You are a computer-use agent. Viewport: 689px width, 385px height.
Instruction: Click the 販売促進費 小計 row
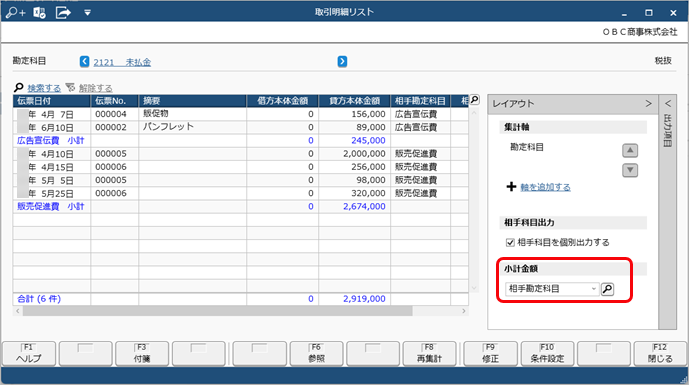240,207
